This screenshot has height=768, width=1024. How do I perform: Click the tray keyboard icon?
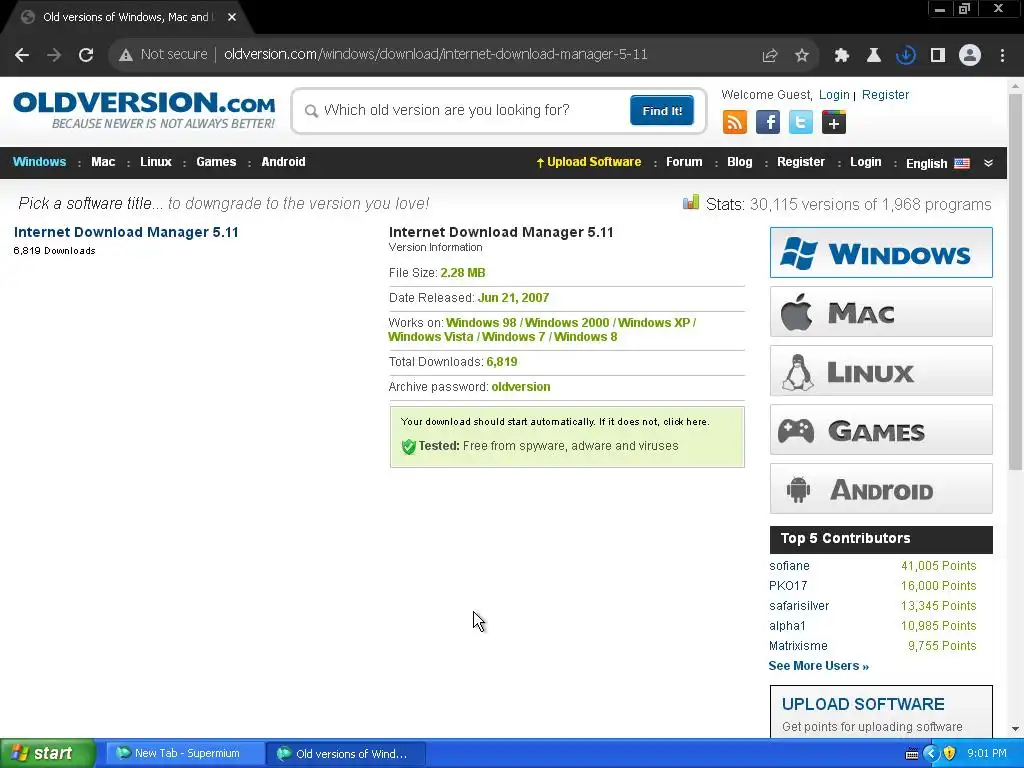[912, 754]
